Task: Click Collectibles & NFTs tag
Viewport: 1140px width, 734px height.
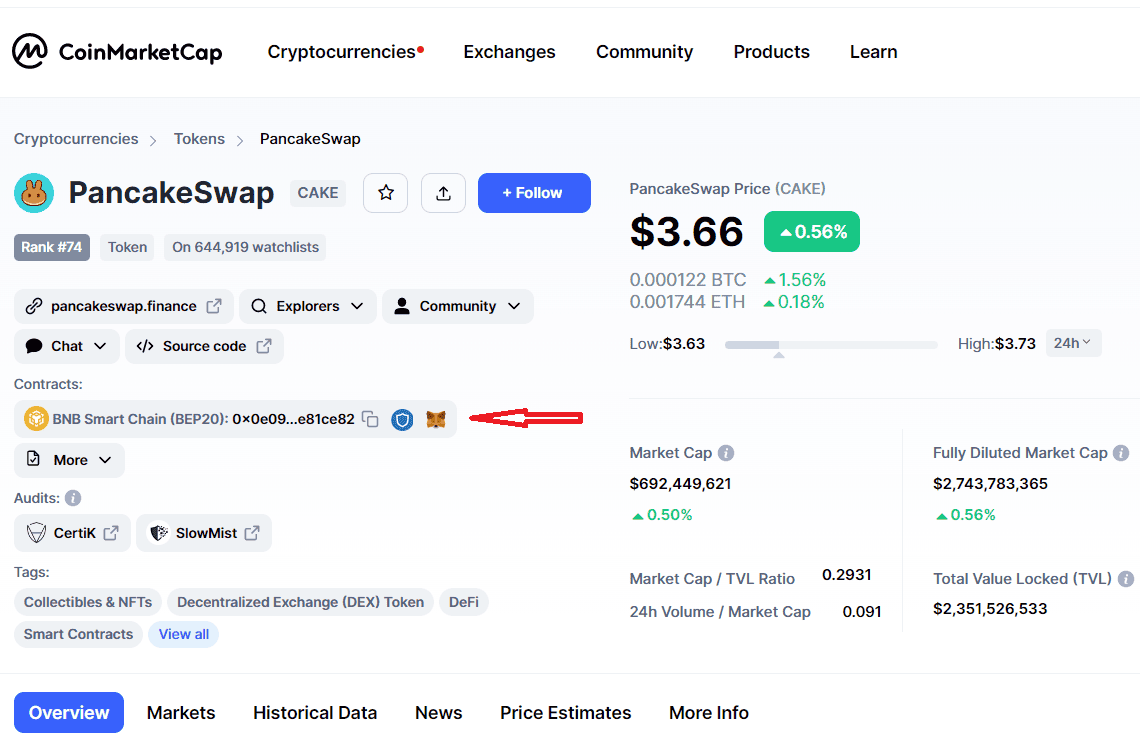Action: [88, 602]
